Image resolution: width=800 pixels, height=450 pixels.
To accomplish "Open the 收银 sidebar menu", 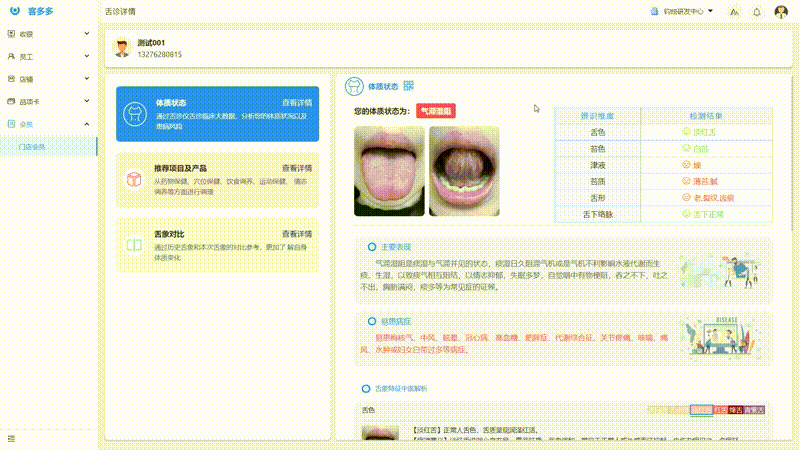I will pos(48,34).
